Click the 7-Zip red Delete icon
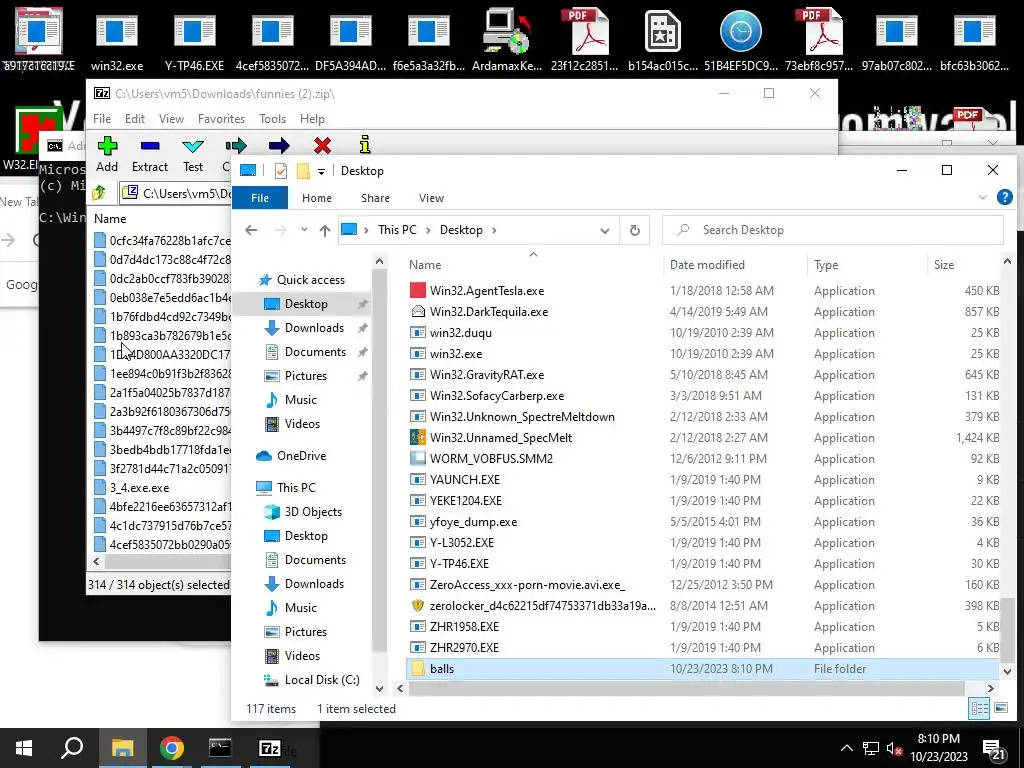The width and height of the screenshot is (1024, 768). 322,146
